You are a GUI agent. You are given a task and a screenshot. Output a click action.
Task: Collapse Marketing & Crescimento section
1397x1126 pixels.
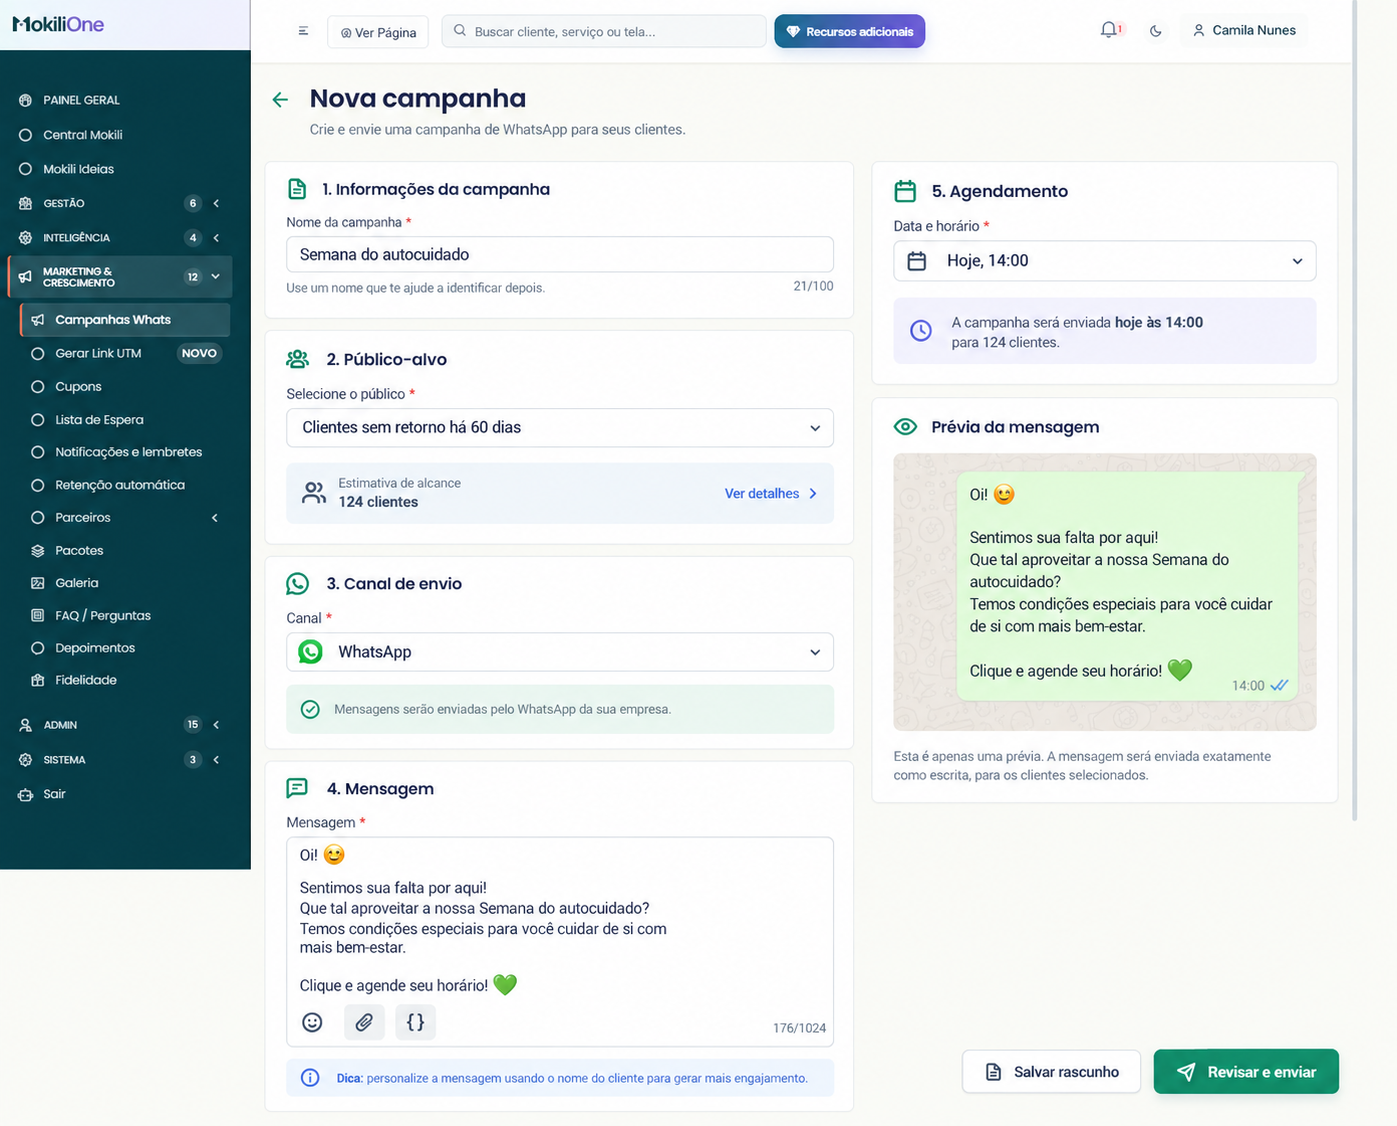click(x=216, y=277)
